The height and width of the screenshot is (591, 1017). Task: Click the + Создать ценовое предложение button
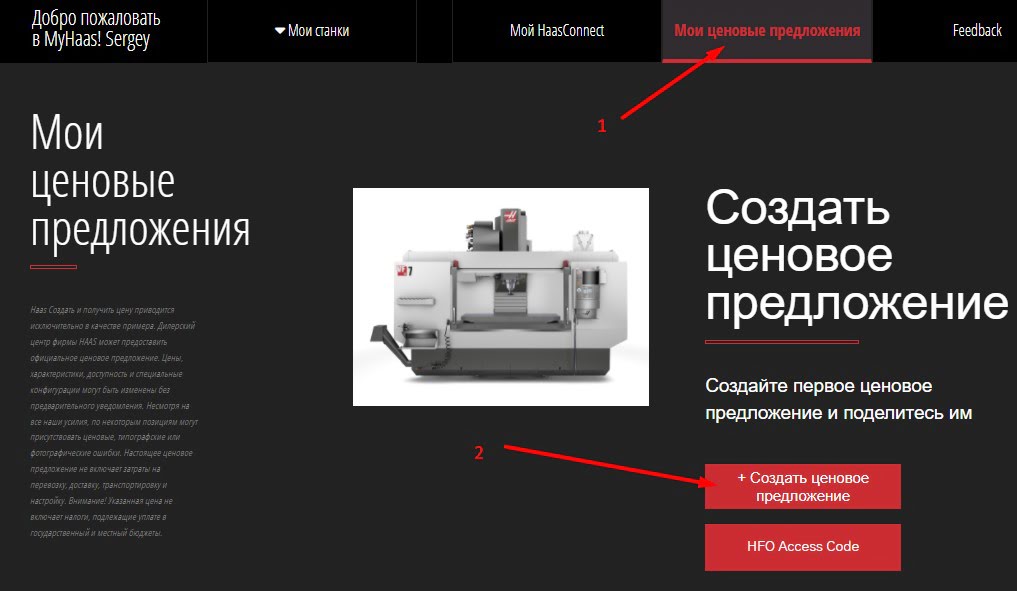coord(802,487)
